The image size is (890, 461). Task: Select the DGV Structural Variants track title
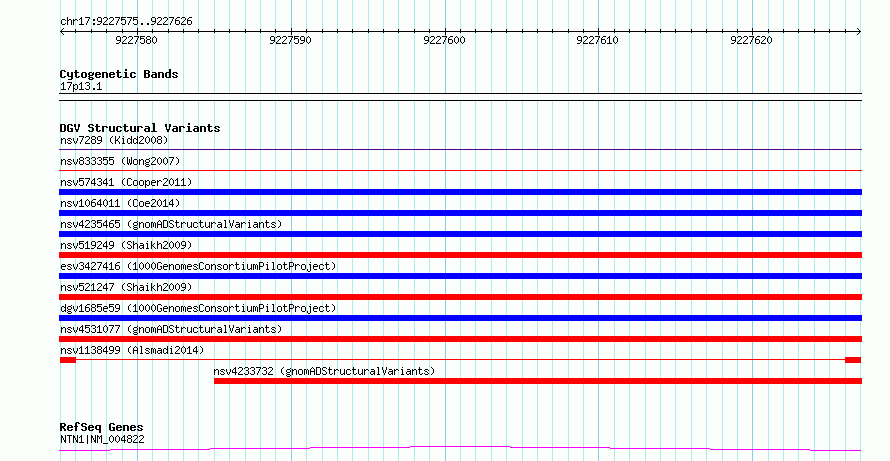[140, 128]
